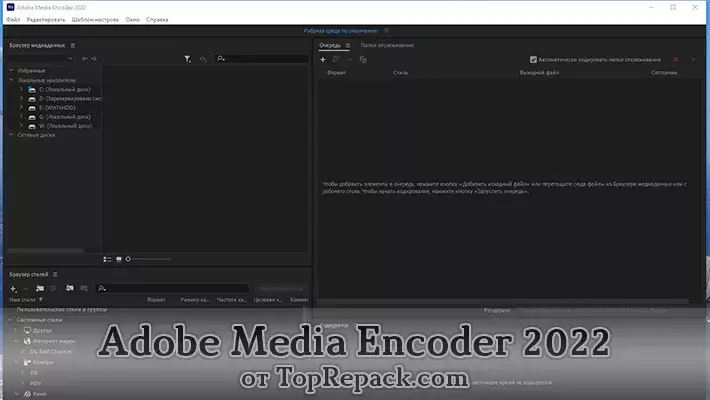The image size is (710, 400).
Task: Click the Preset Settings icon in the Preset Browser
Action: (53, 289)
